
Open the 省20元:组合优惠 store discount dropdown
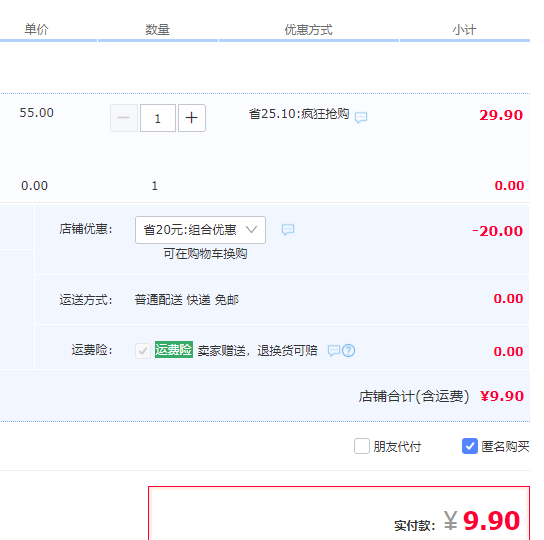[200, 230]
